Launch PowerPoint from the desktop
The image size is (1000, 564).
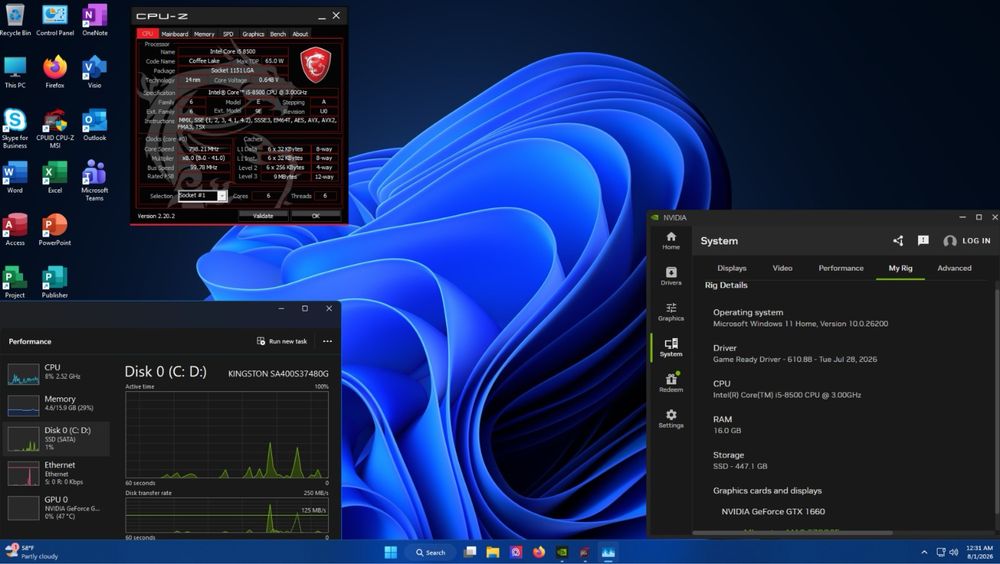click(55, 230)
